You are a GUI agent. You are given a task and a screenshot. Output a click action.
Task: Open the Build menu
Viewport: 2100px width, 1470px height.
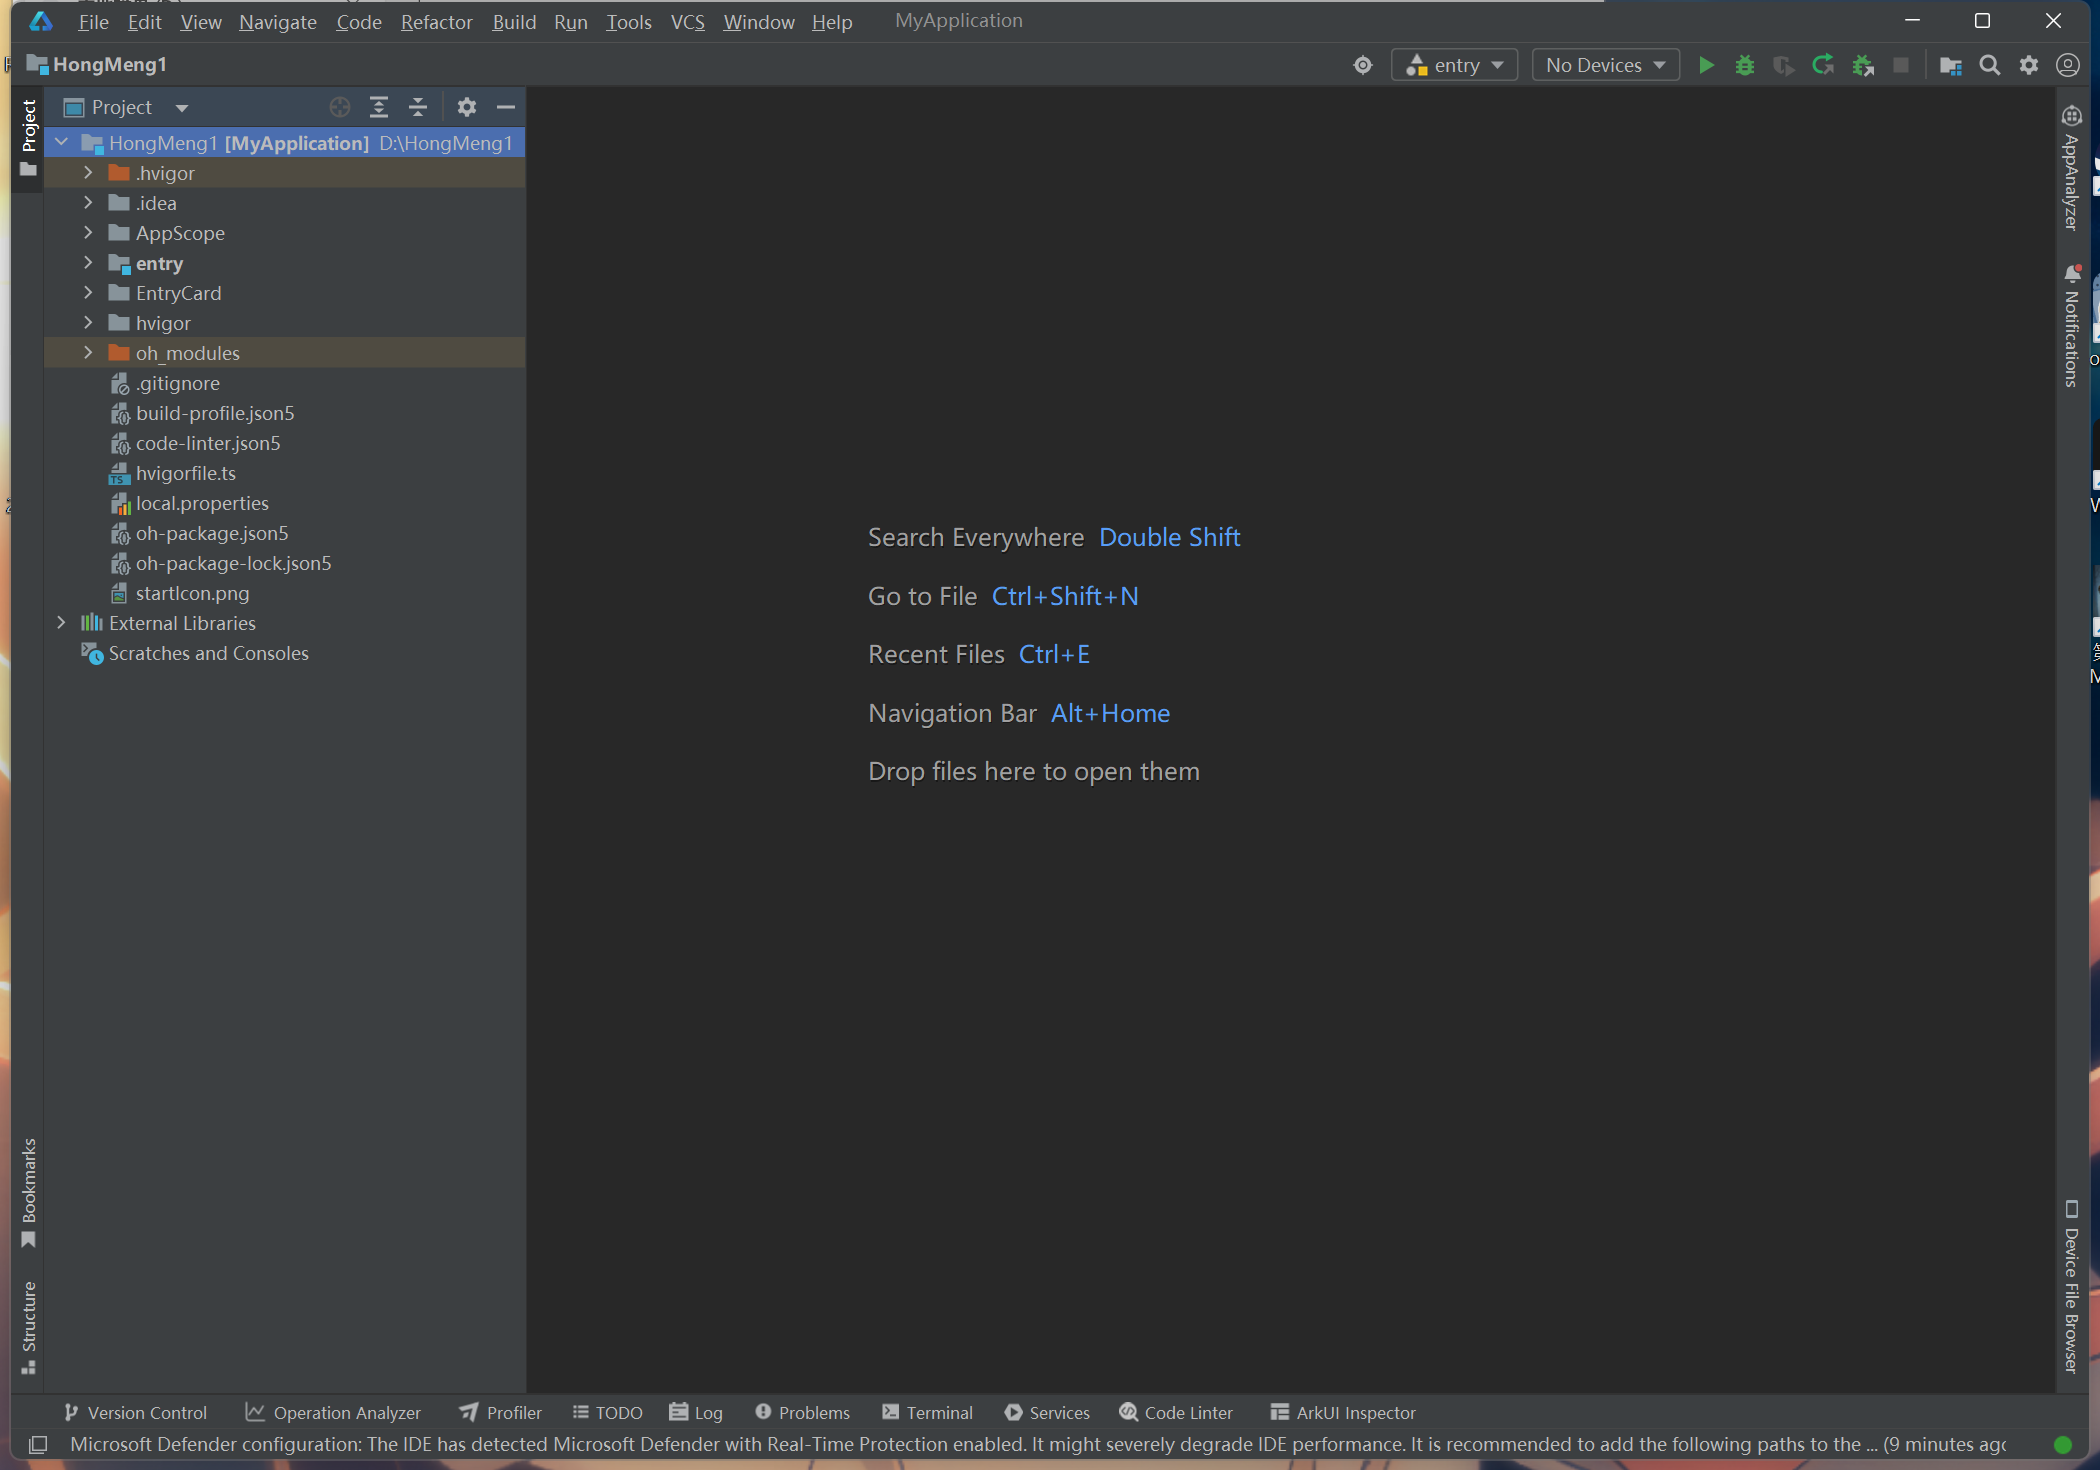click(x=514, y=22)
